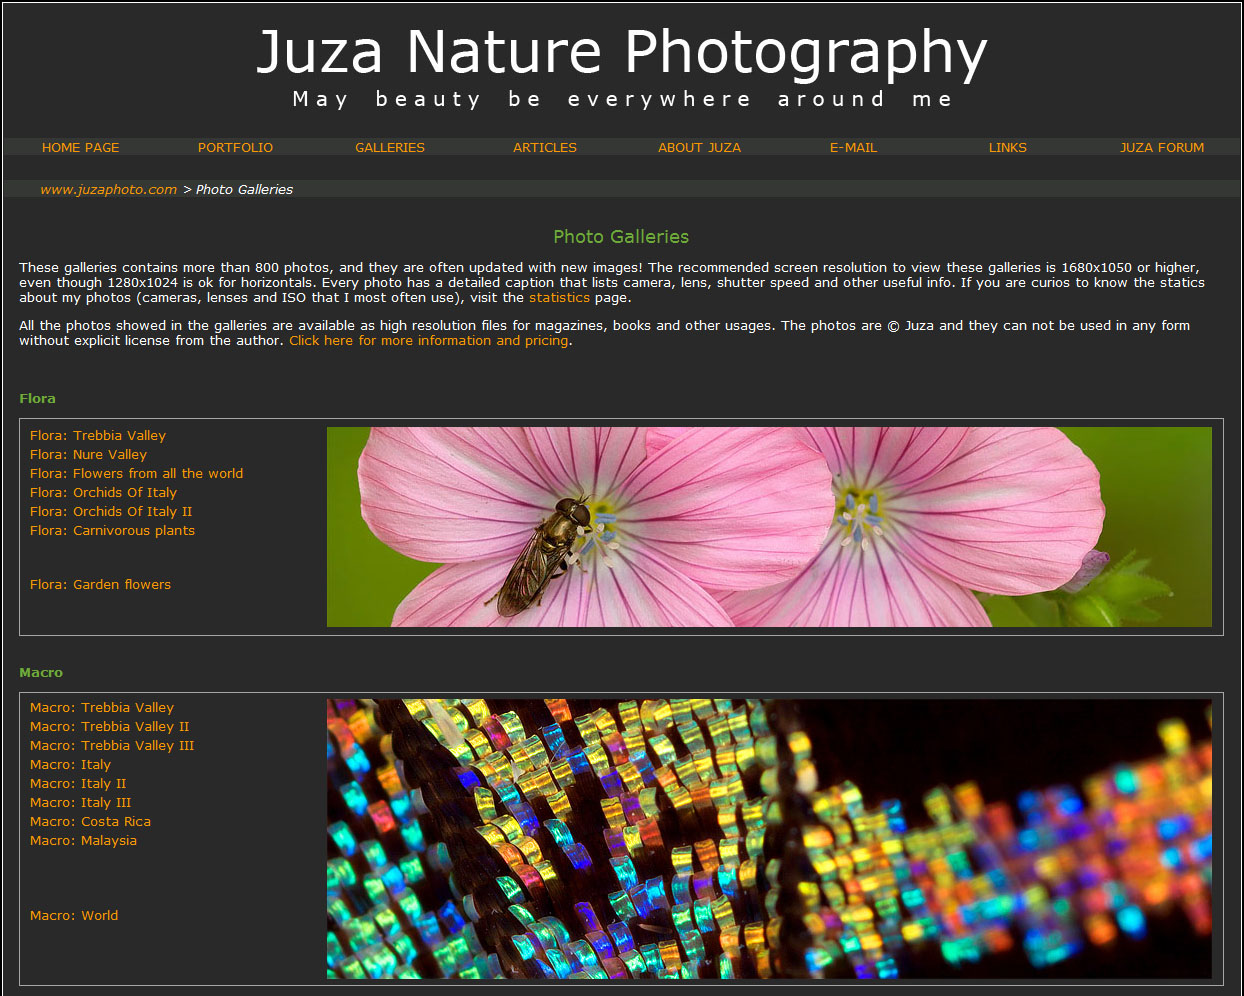Visit the JUZA FORUM
1244x996 pixels.
1162,147
